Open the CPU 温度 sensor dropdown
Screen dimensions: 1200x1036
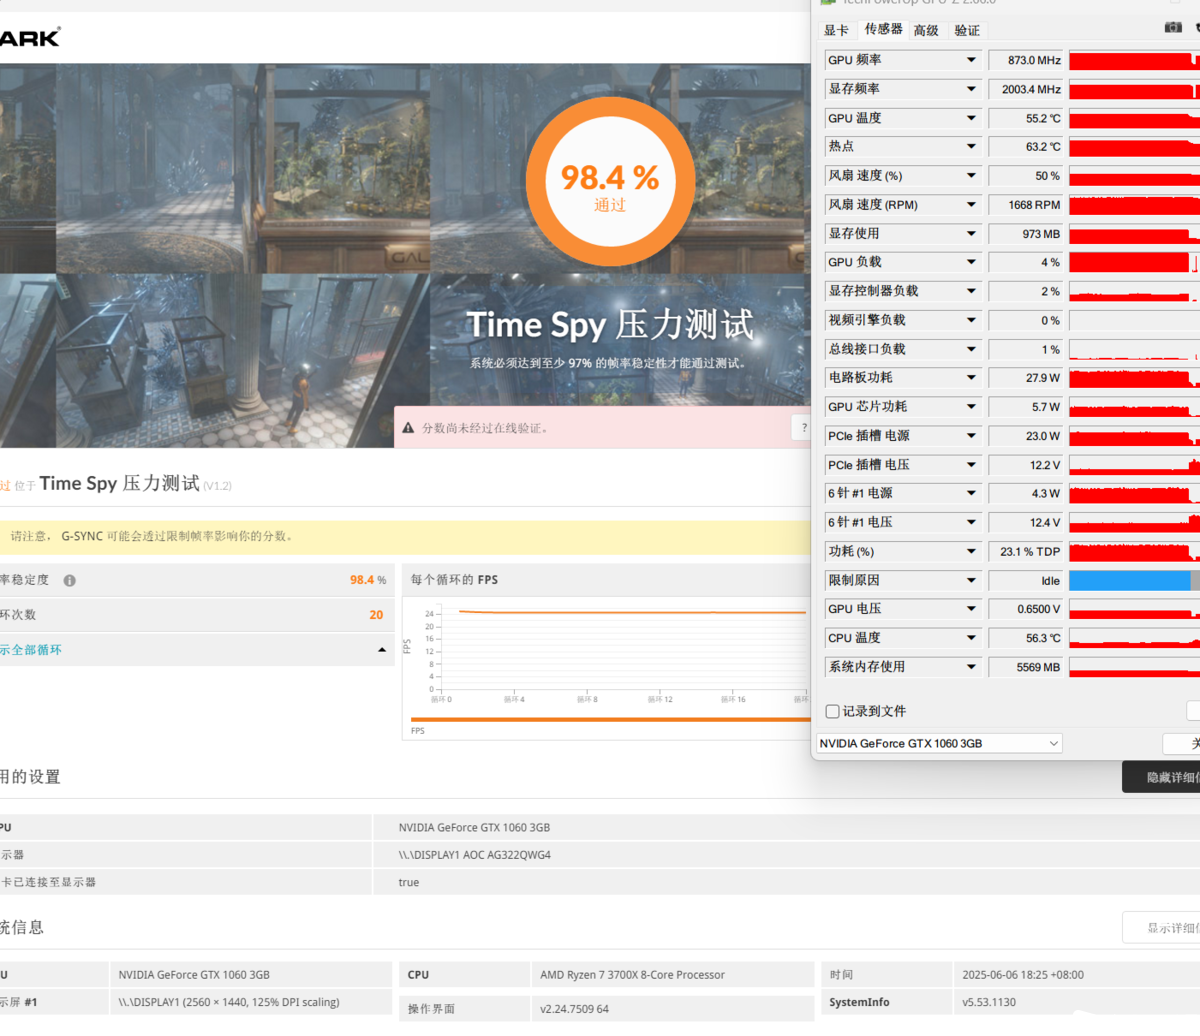click(970, 638)
